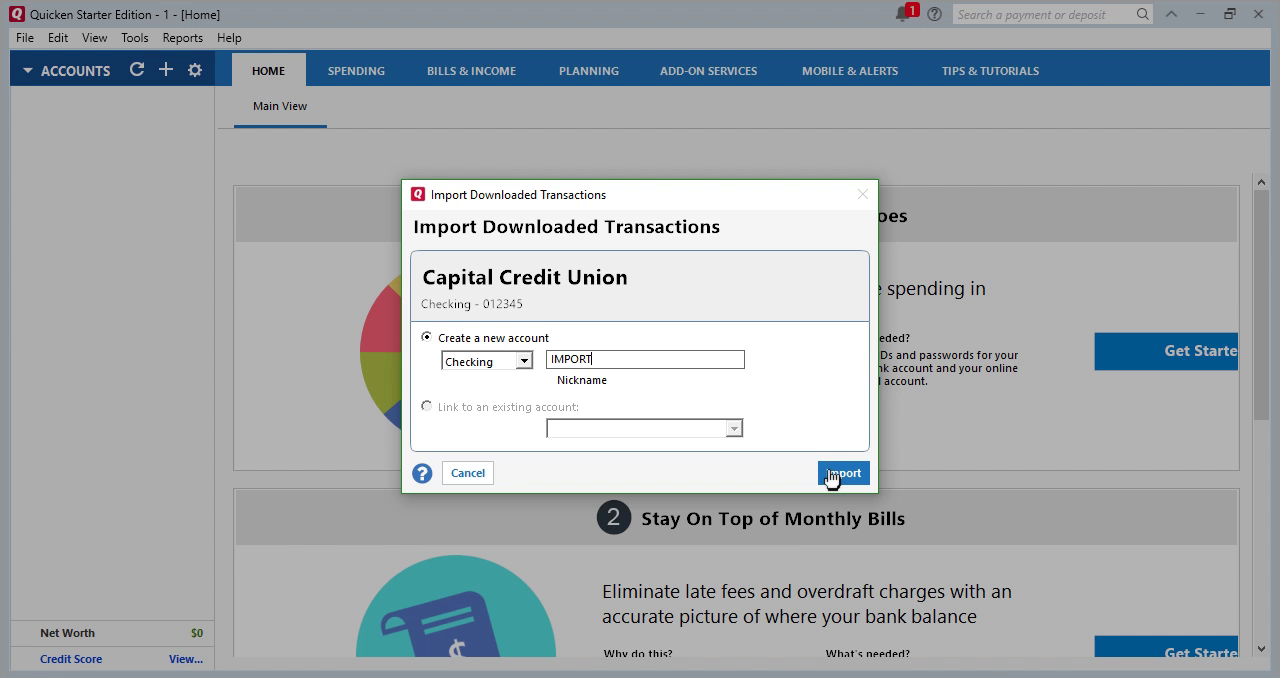Viewport: 1280px width, 678px height.
Task: Open the existing account dropdown list
Action: [x=734, y=428]
